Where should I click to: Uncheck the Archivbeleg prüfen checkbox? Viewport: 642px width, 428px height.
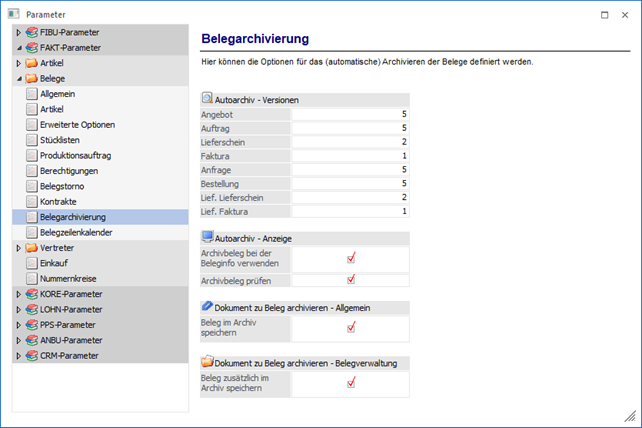point(351,280)
